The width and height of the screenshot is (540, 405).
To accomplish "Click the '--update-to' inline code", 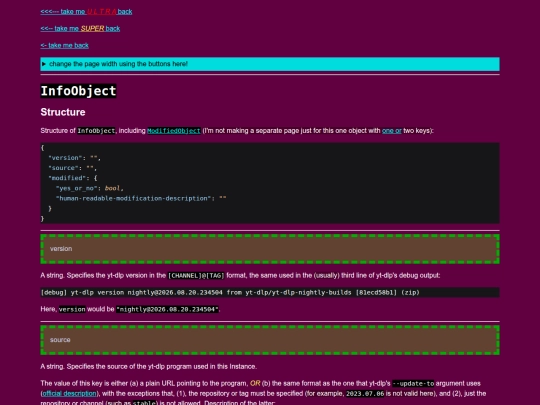I will [413, 383].
